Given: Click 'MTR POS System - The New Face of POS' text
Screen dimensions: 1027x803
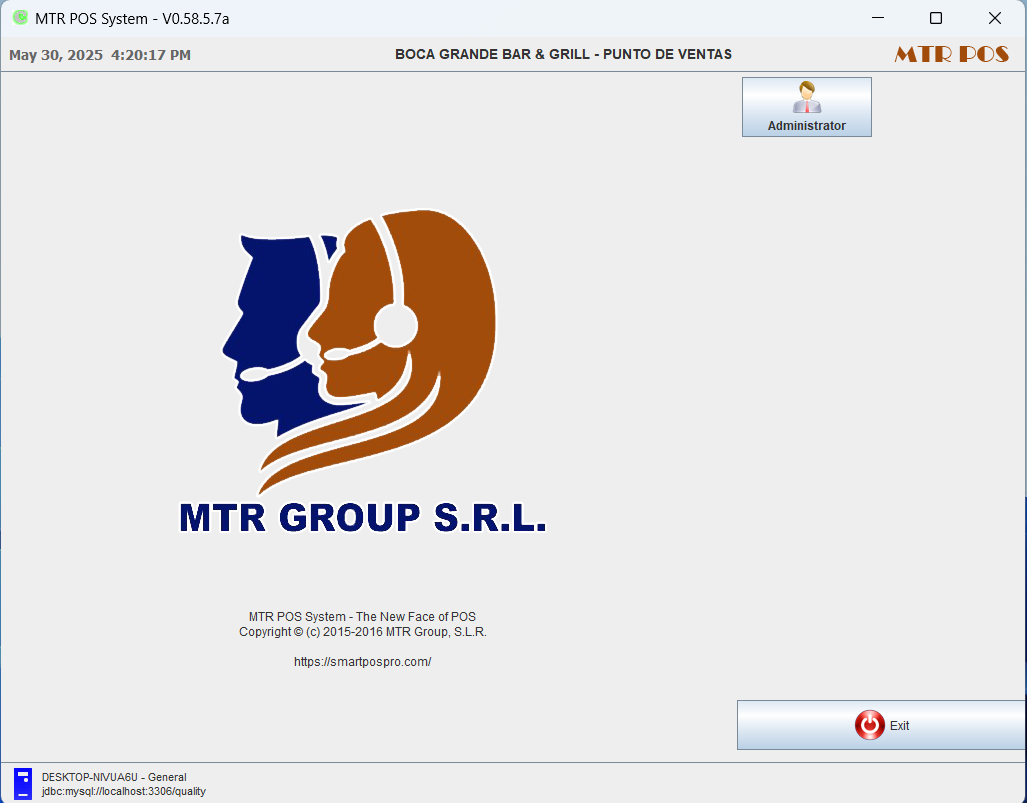Looking at the screenshot, I should pos(362,616).
